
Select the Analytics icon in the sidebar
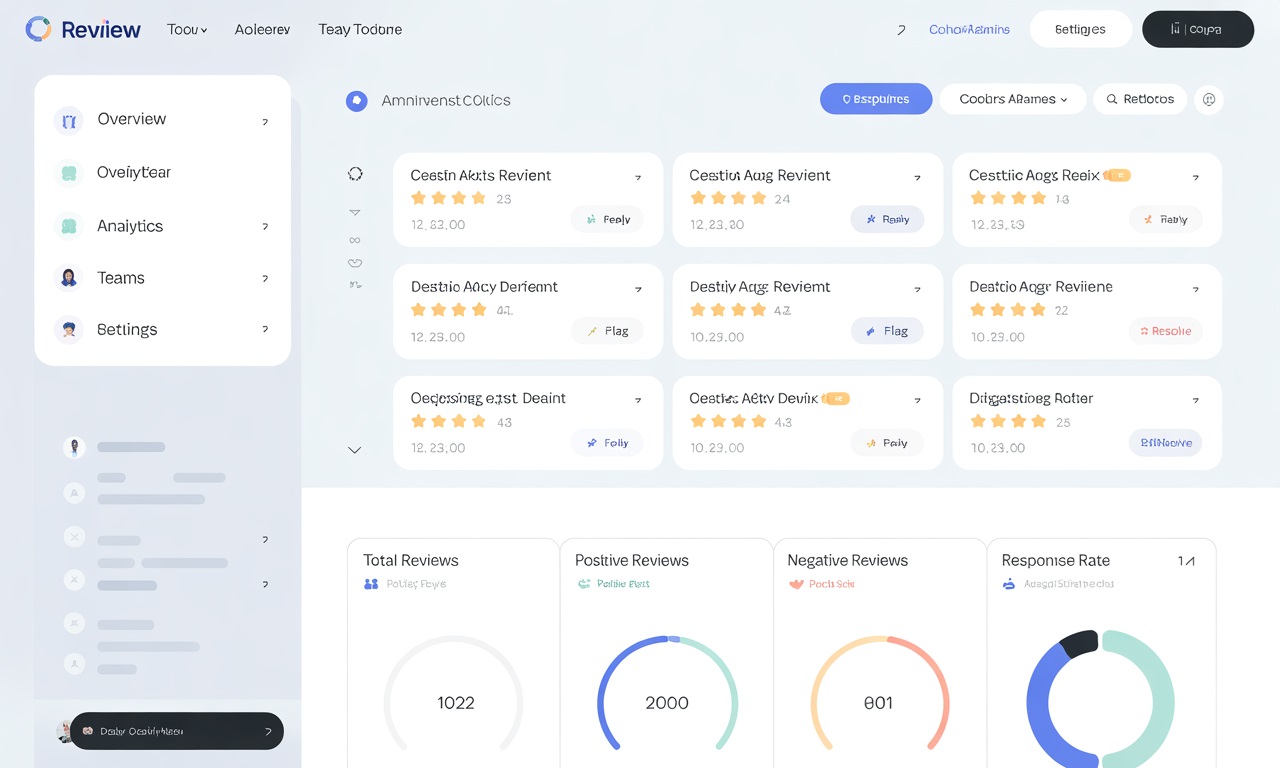(x=68, y=225)
